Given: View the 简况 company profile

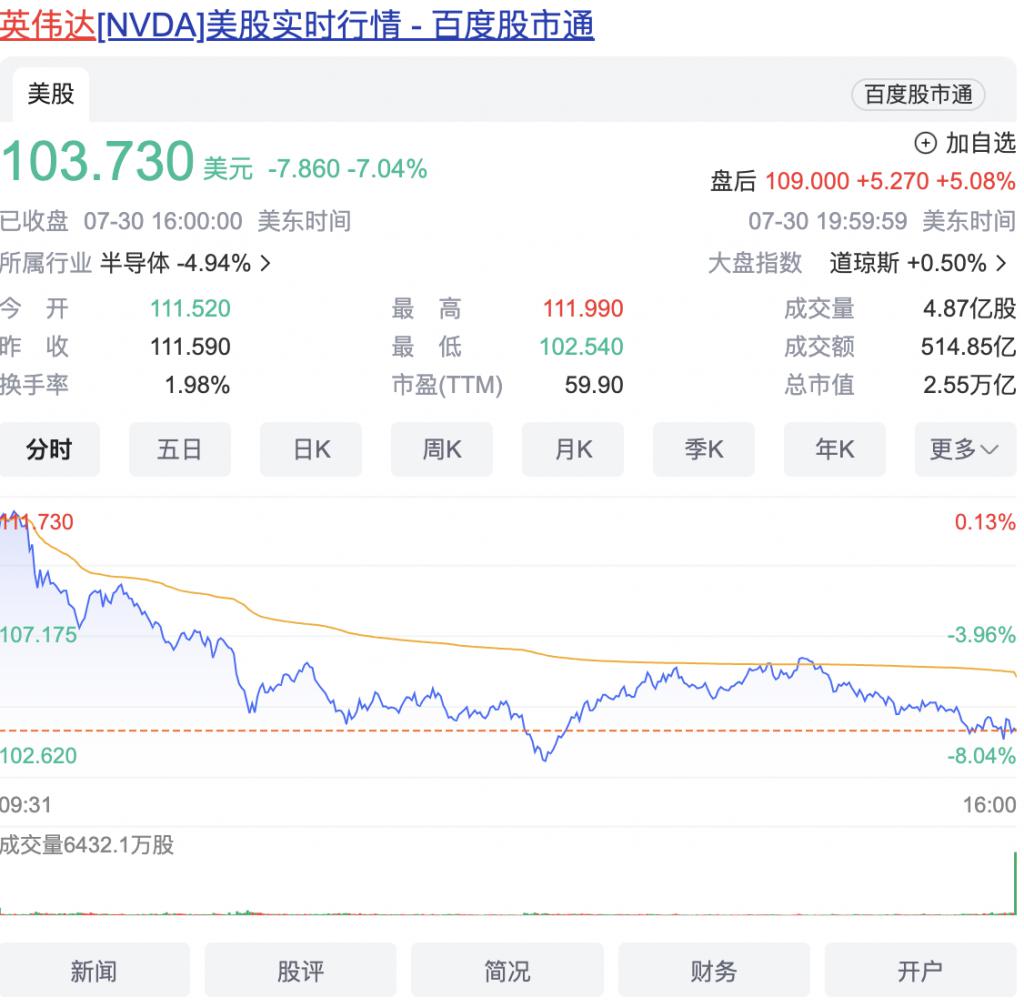Looking at the screenshot, I should 507,970.
